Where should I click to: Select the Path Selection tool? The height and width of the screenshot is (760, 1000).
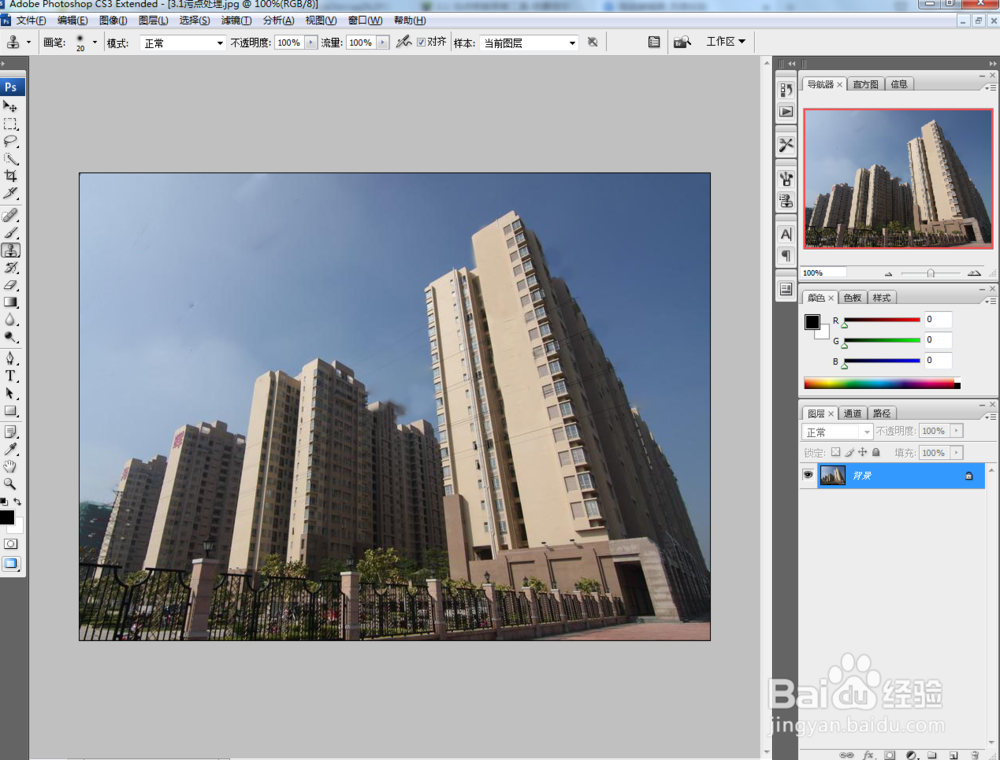10,393
